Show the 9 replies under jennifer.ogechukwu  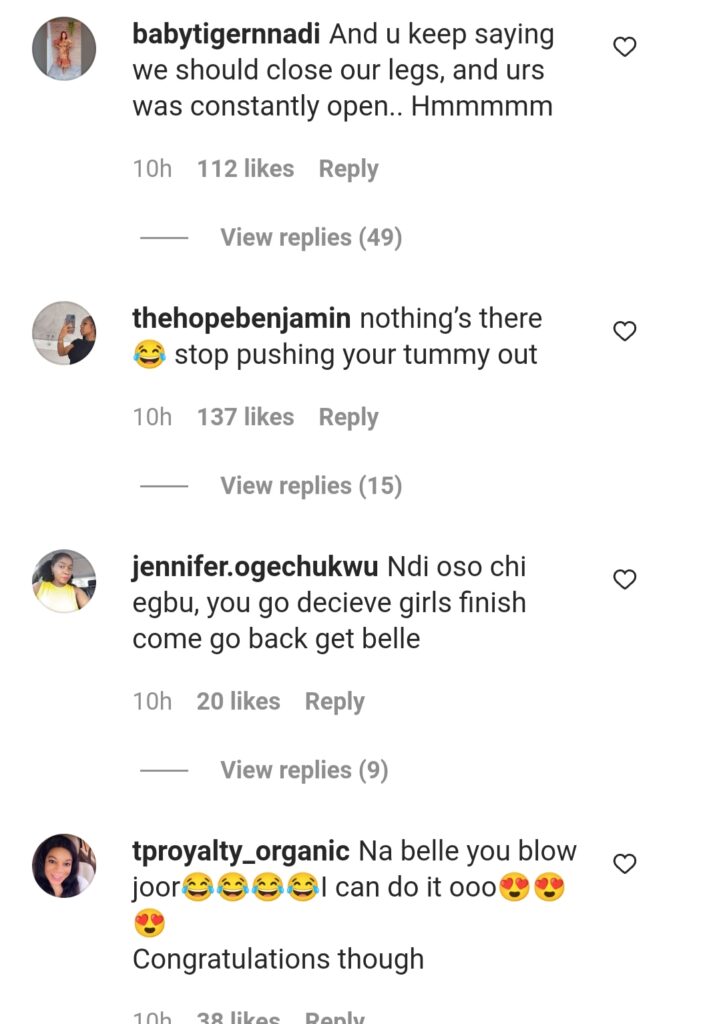click(x=304, y=770)
